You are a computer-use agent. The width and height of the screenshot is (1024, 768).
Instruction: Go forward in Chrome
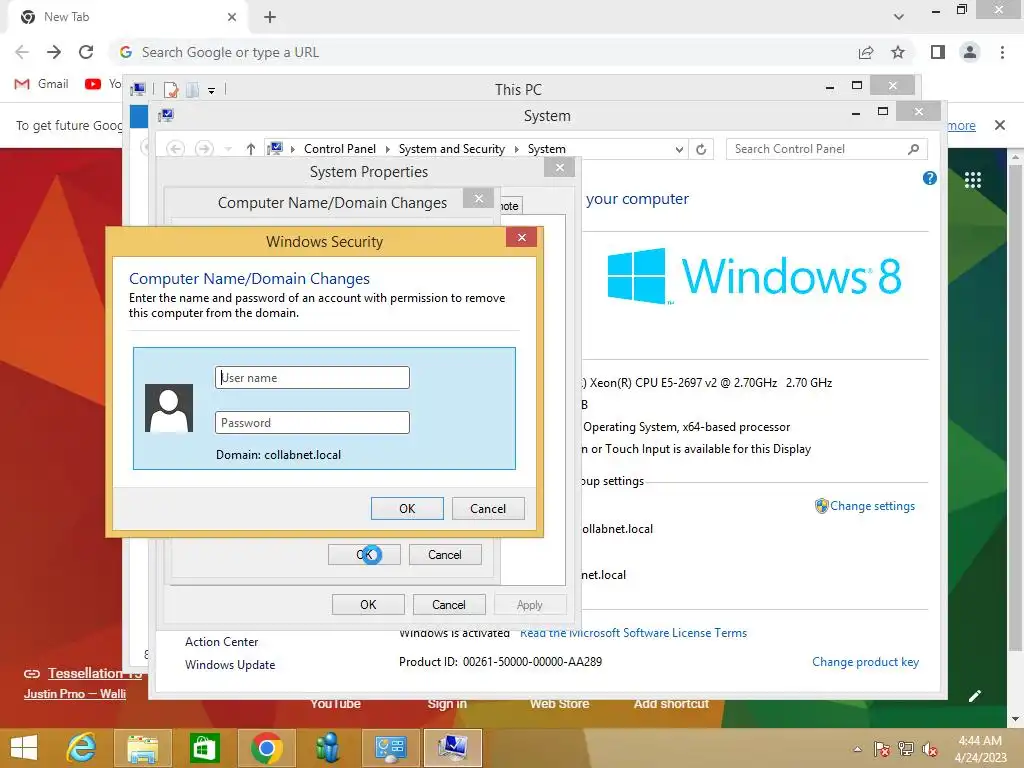54,52
